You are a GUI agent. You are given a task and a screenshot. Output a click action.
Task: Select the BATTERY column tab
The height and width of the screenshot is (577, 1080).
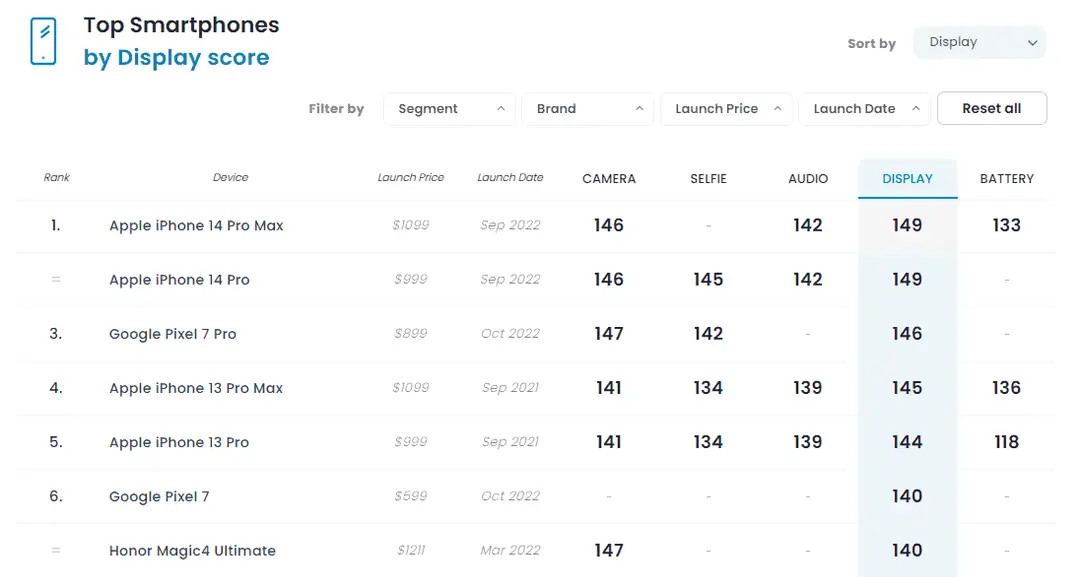click(1006, 179)
